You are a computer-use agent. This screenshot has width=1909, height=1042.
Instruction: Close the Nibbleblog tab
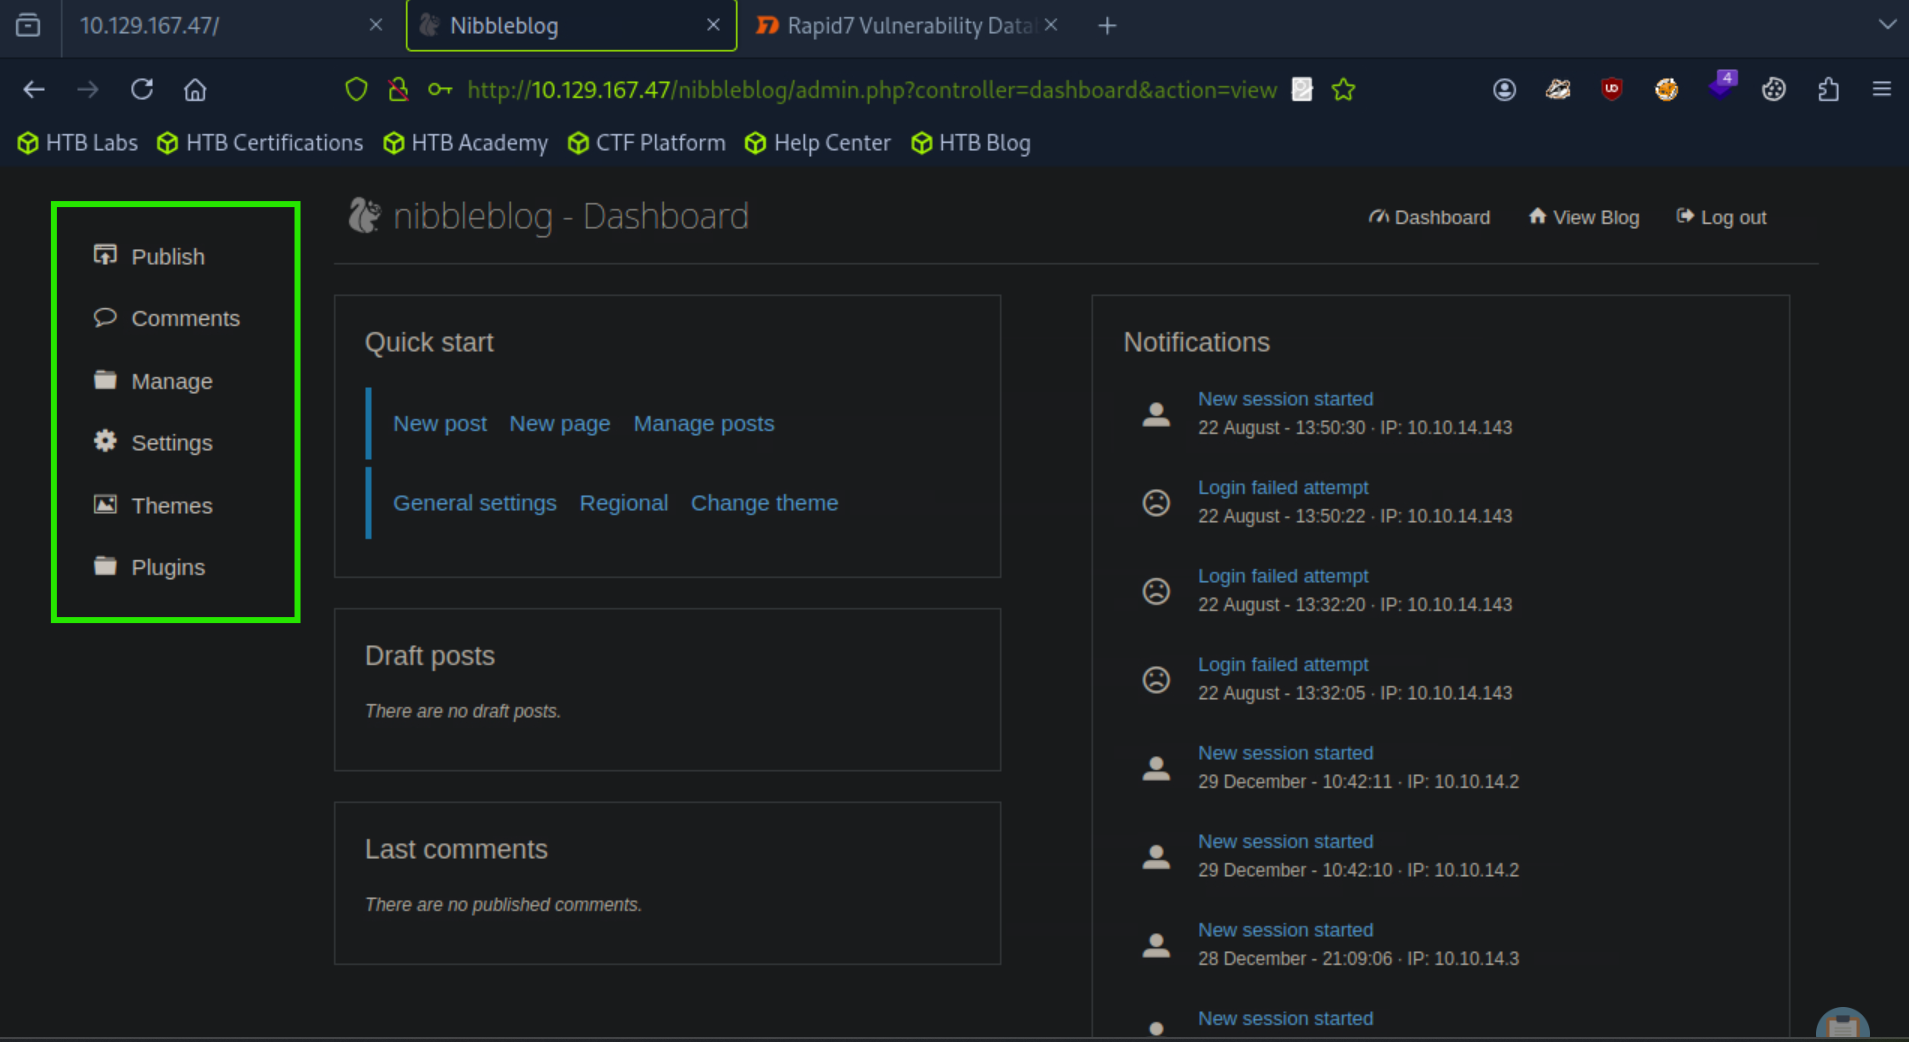pyautogui.click(x=713, y=25)
